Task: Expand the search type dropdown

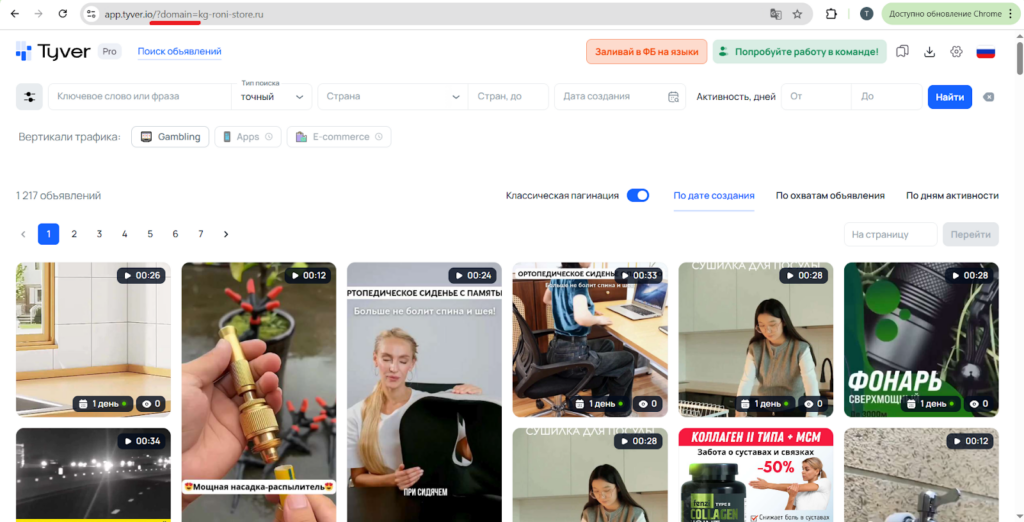Action: (x=271, y=97)
